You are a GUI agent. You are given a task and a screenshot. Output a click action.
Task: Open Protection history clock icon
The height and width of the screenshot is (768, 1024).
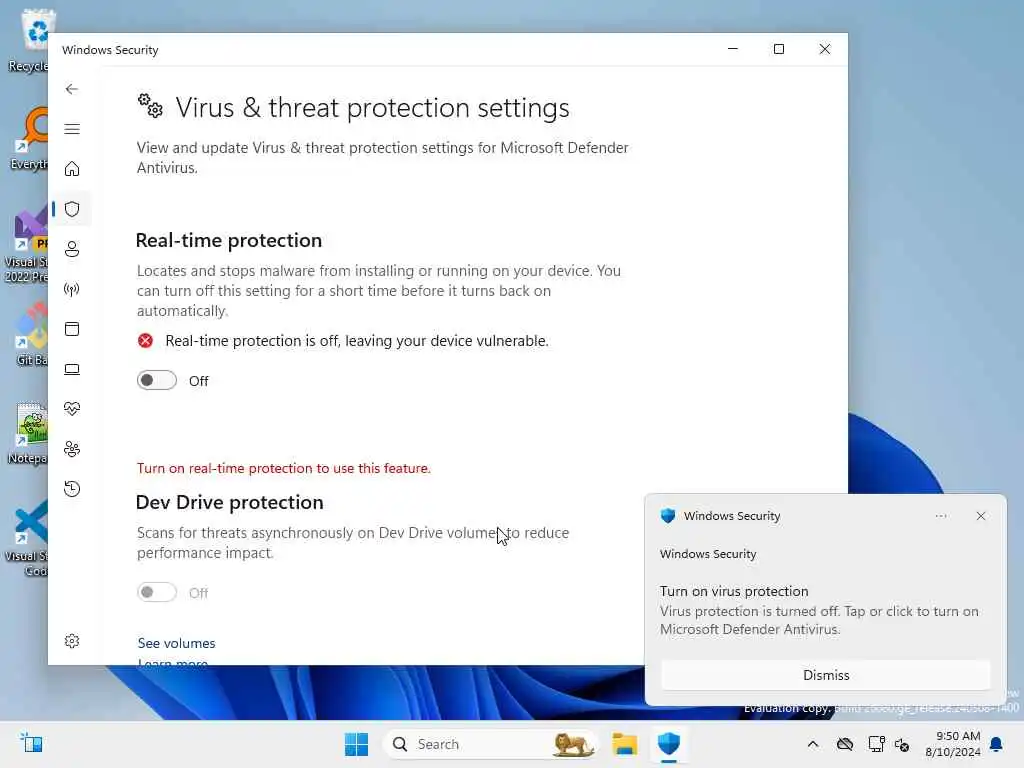point(72,489)
